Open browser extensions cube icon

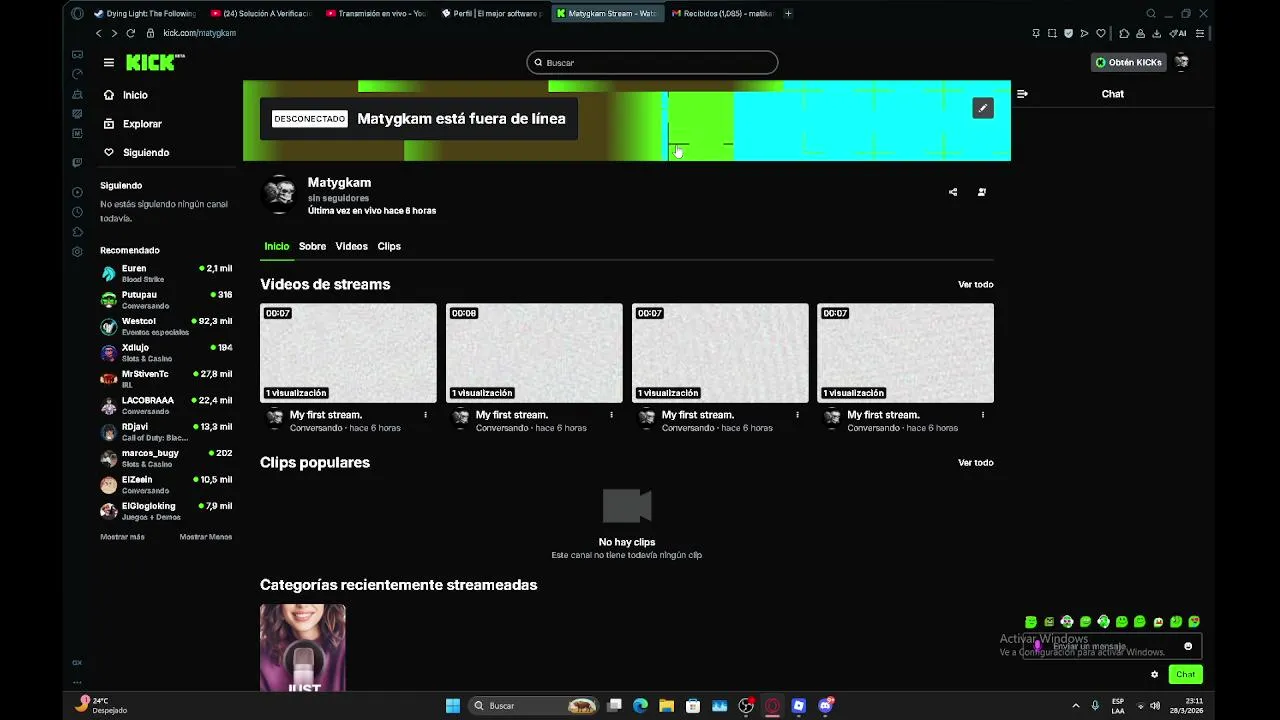click(1124, 33)
